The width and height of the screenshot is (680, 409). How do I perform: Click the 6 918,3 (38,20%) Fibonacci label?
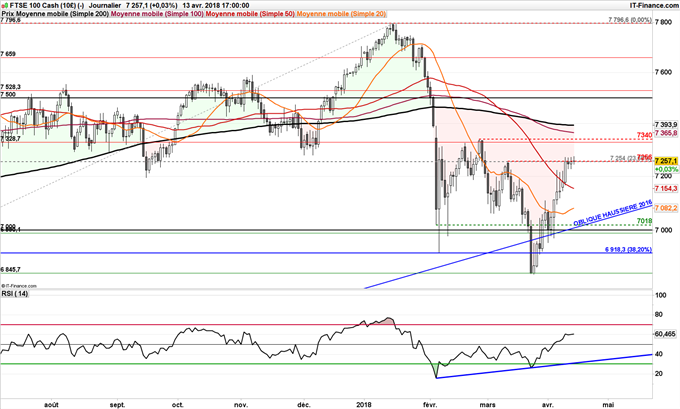point(628,250)
